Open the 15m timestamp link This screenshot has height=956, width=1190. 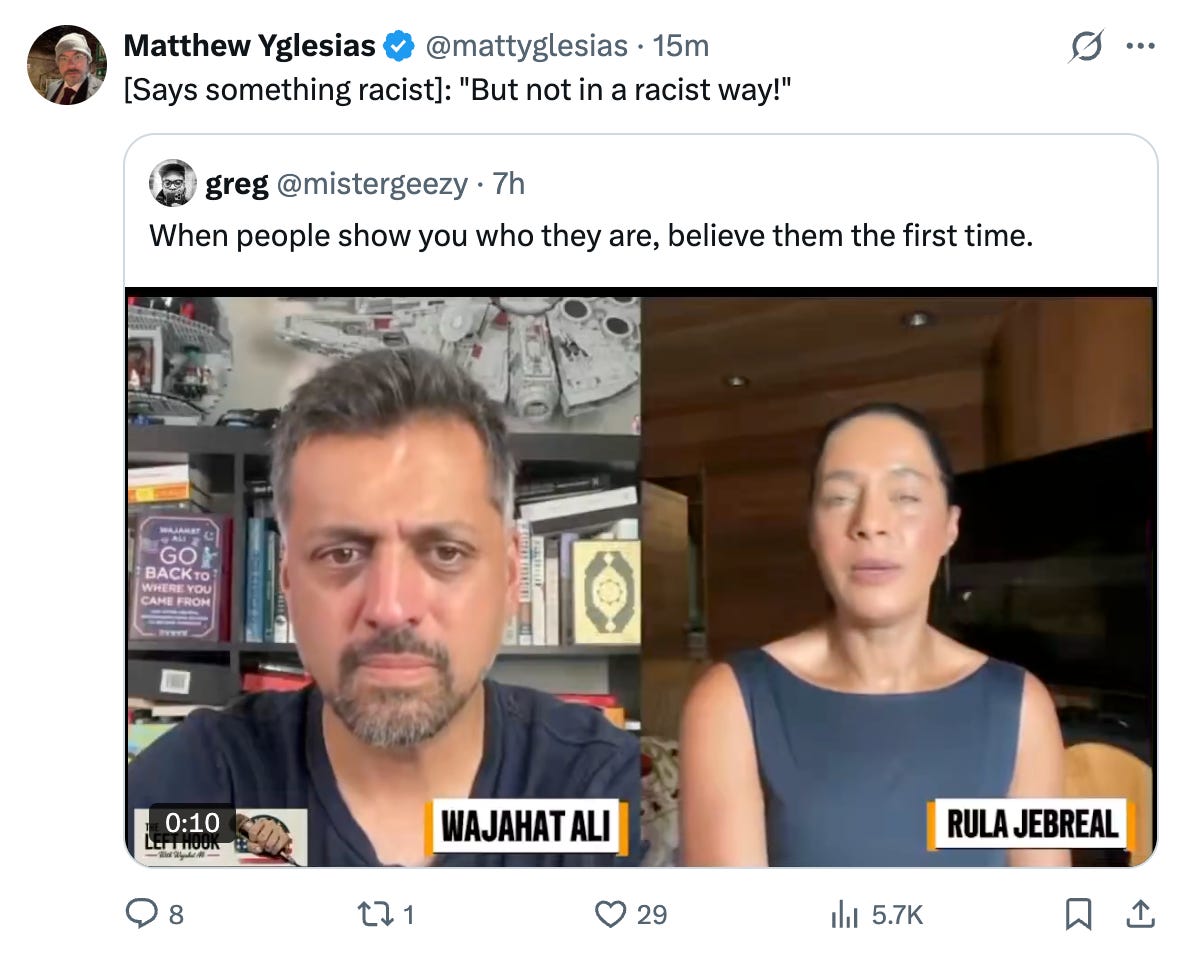pyautogui.click(x=681, y=46)
